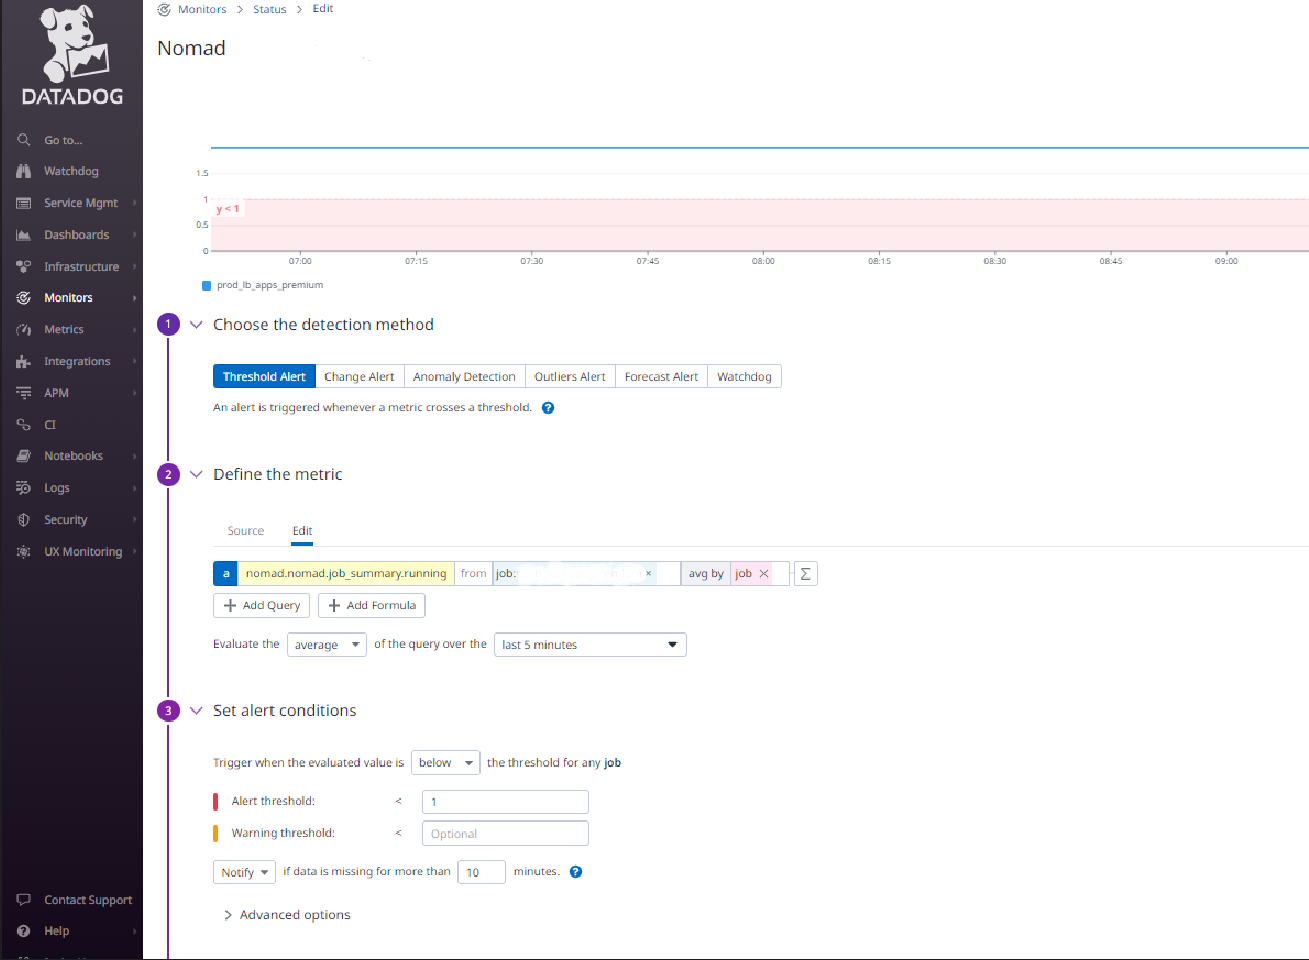Click the Logs sidebar icon
The image size is (1309, 960).
[23, 488]
